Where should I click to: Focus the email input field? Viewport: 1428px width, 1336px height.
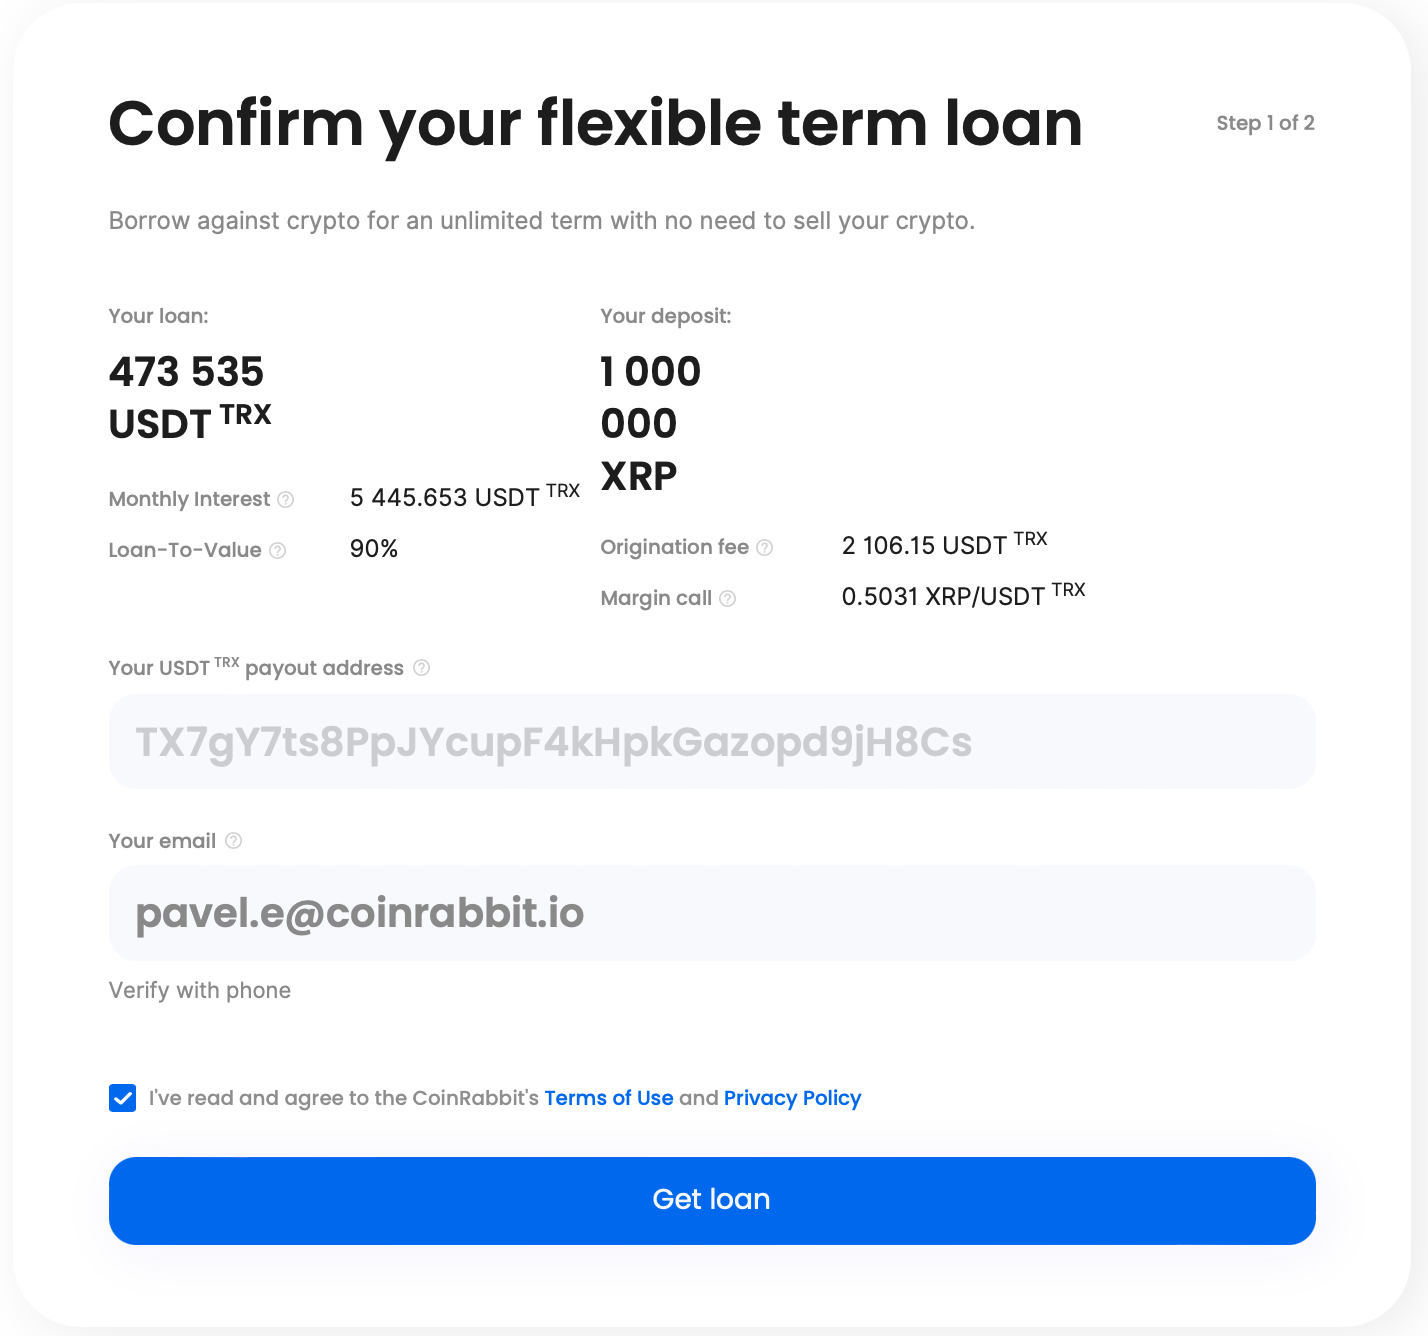[x=712, y=913]
